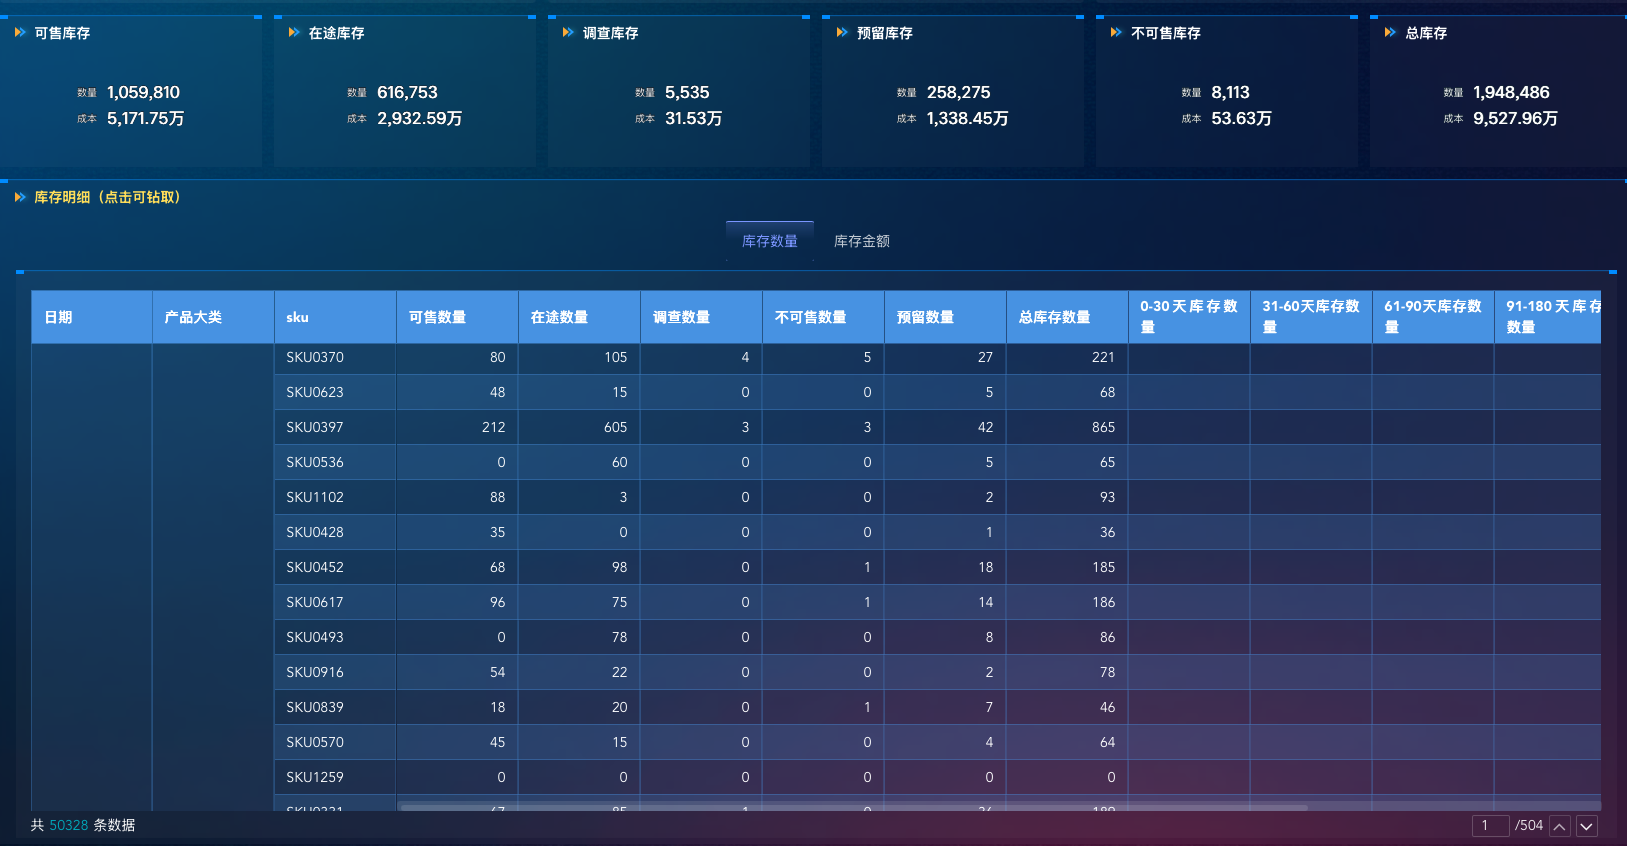The height and width of the screenshot is (846, 1627).
Task: Switch to the 库存金额 tab
Action: [x=861, y=241]
